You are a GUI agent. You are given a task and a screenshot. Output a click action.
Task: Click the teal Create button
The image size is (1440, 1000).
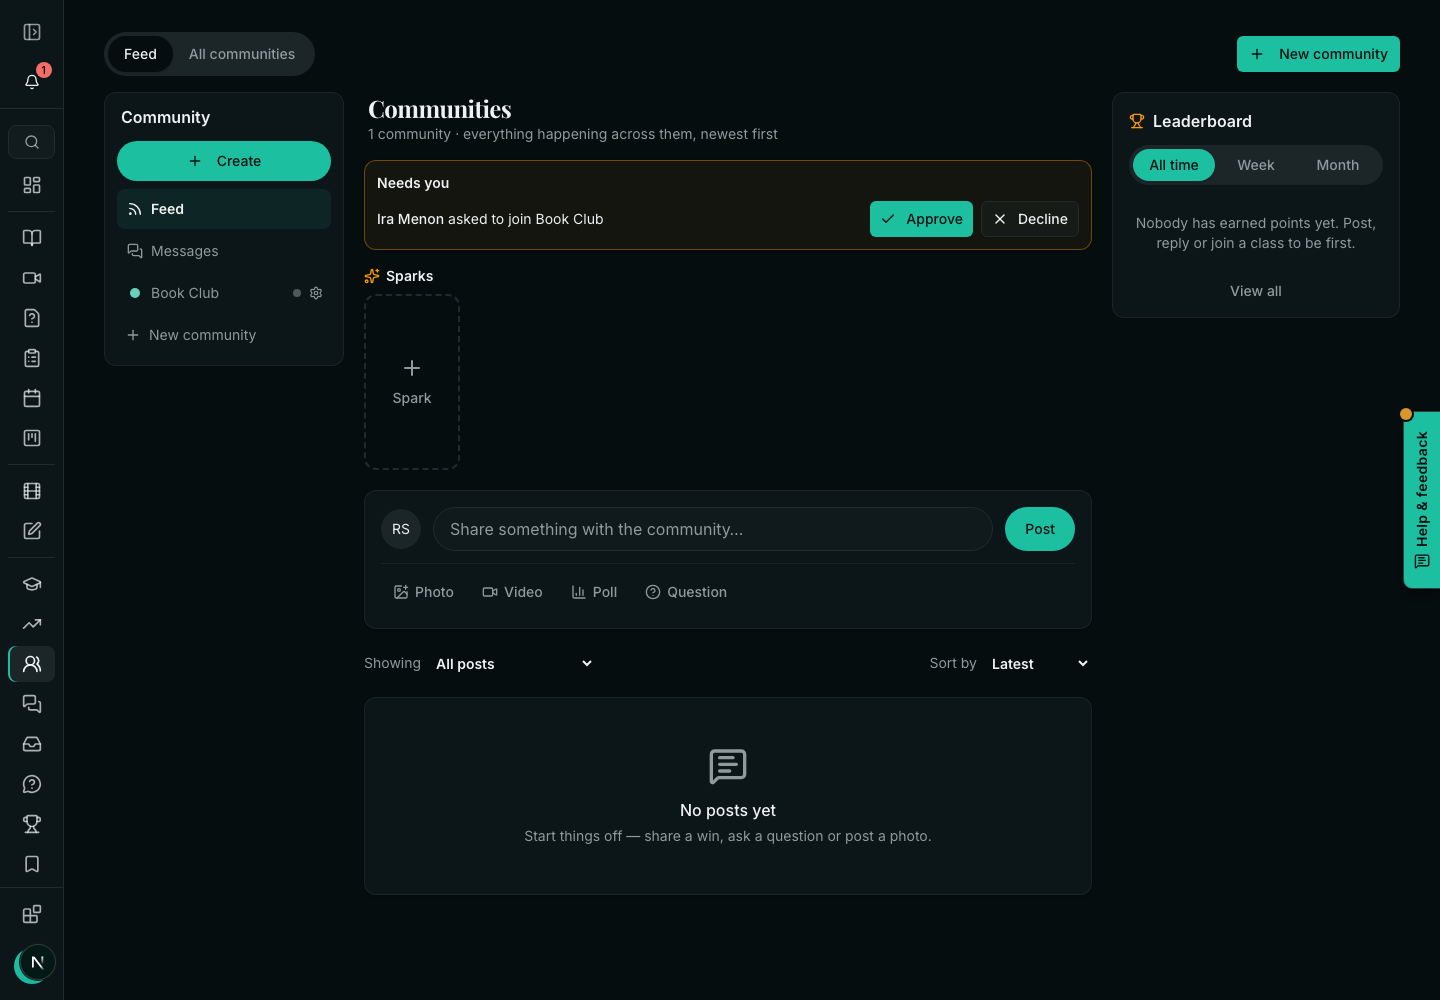point(224,161)
